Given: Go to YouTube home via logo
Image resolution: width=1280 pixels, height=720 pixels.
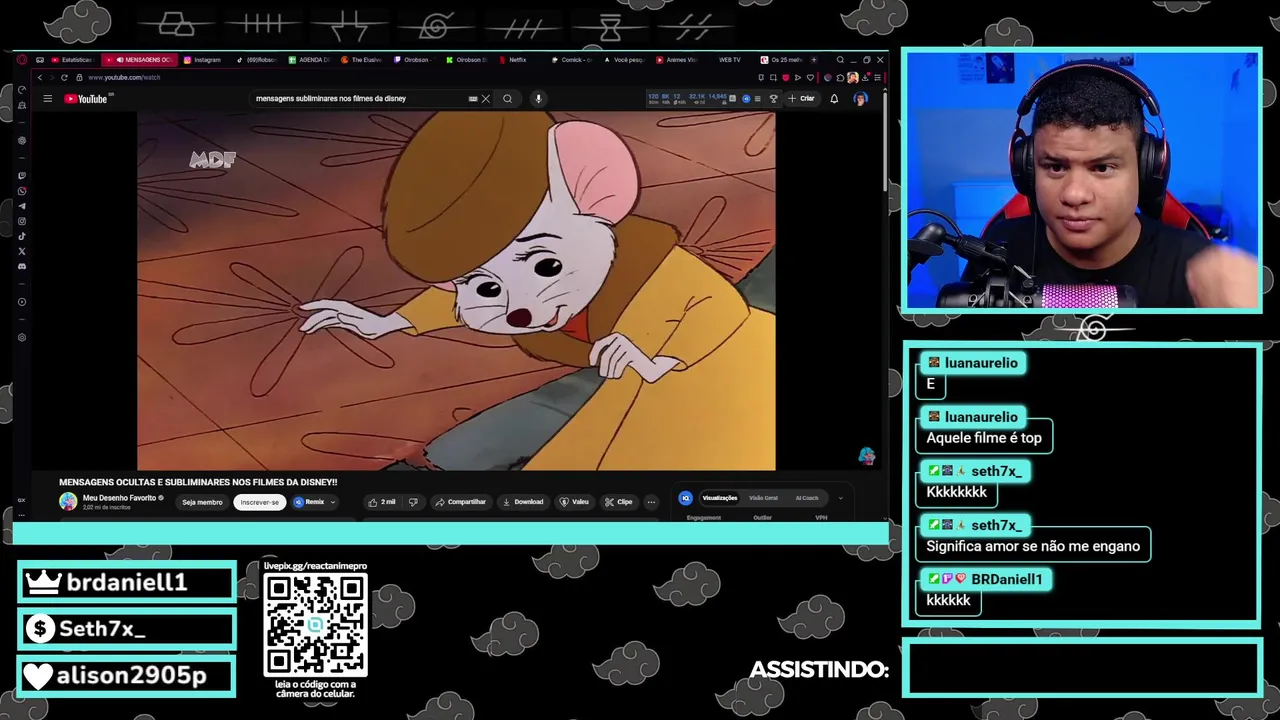Looking at the screenshot, I should click(x=86, y=99).
